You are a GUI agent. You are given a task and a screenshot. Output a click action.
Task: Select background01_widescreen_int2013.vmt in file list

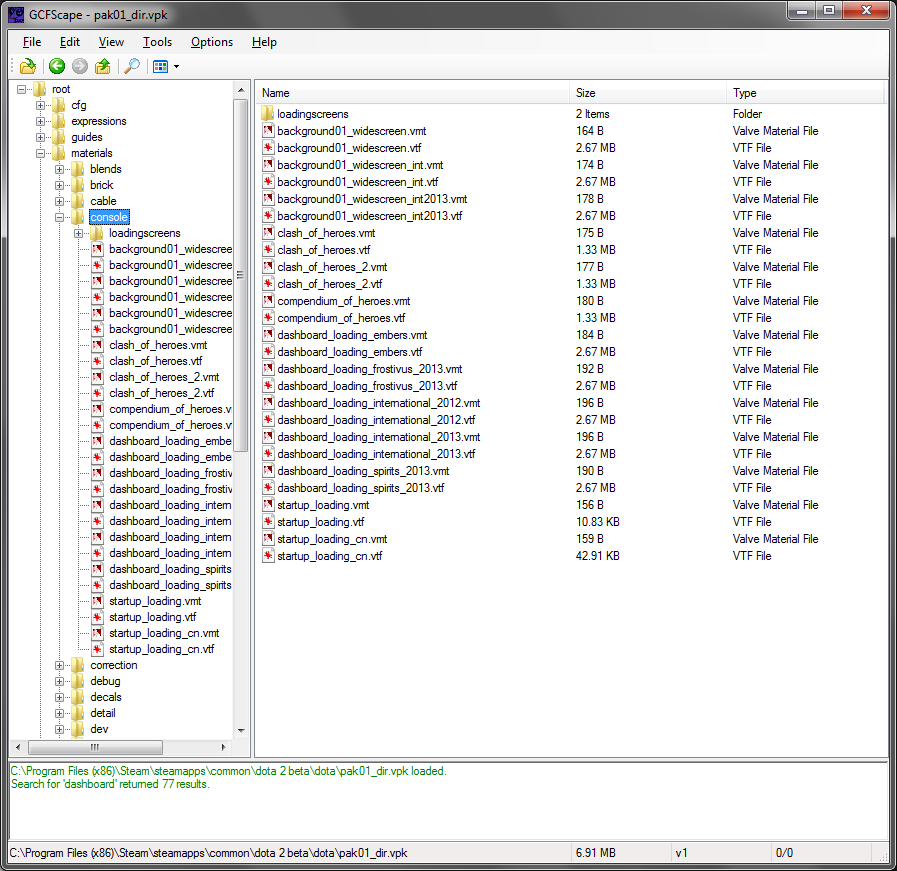(x=372, y=199)
